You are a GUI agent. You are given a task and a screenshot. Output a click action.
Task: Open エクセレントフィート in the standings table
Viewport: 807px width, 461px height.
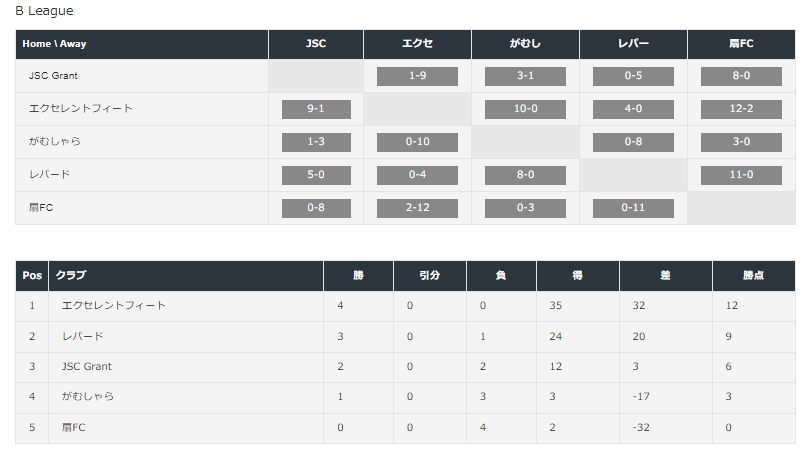(113, 306)
